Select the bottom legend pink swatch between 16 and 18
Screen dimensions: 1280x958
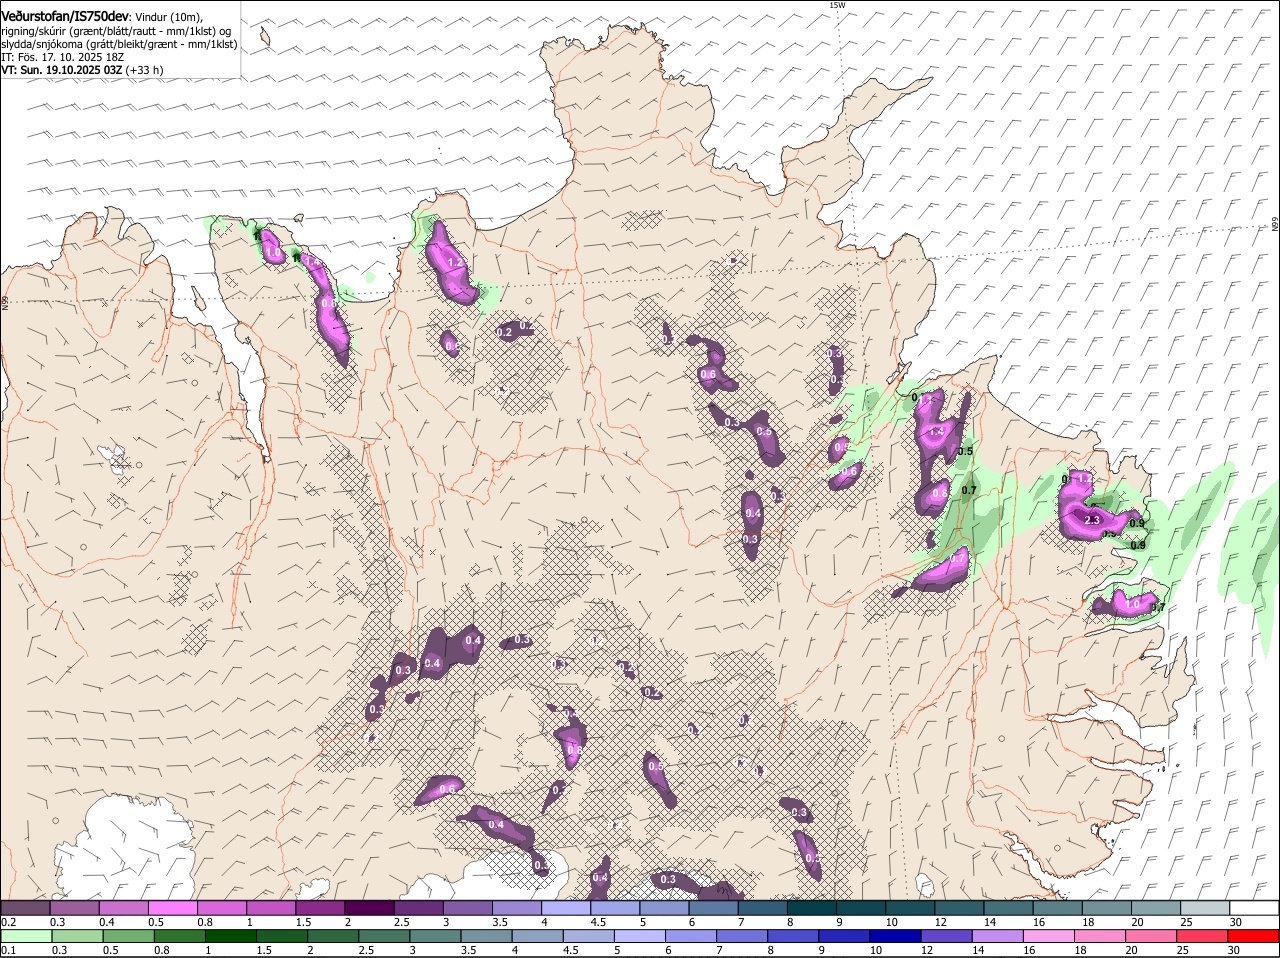(1050, 936)
